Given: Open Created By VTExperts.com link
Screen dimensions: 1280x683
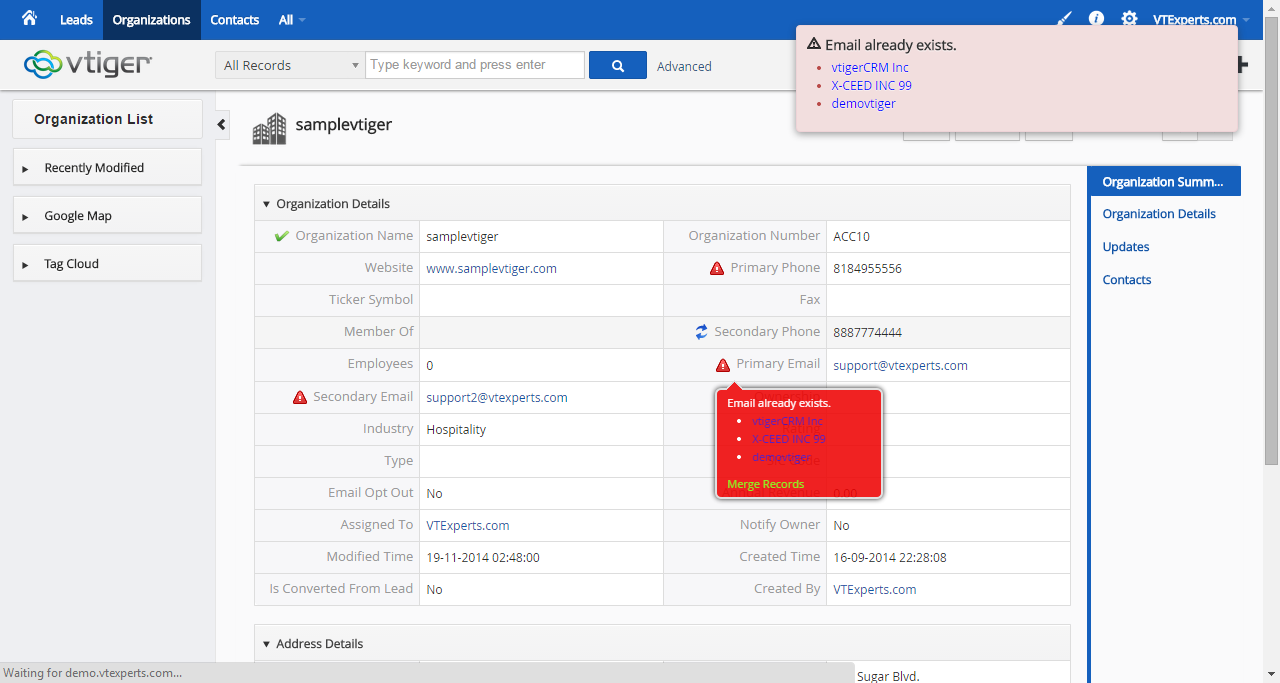Looking at the screenshot, I should (875, 589).
